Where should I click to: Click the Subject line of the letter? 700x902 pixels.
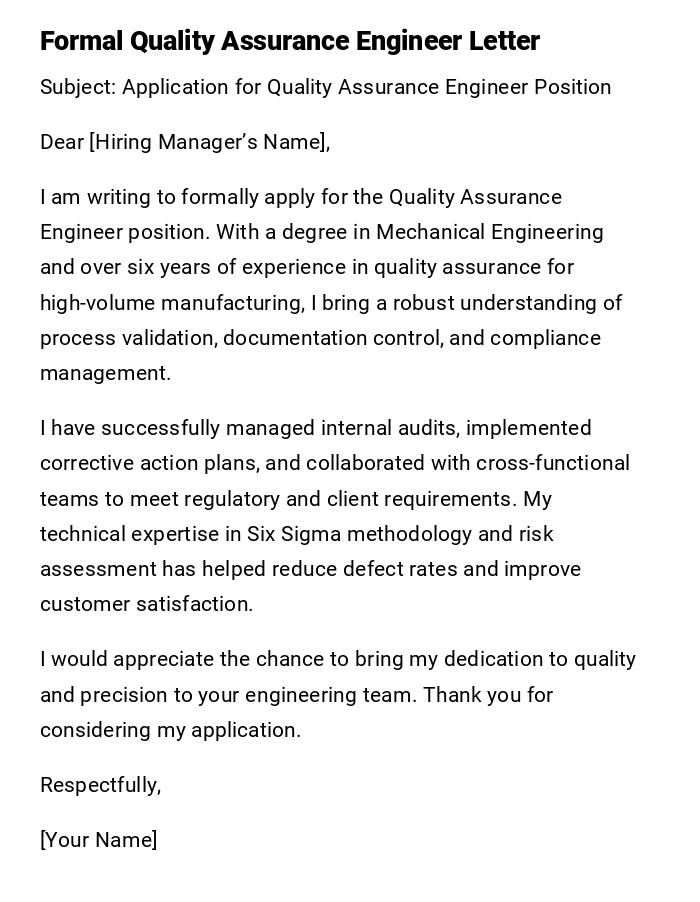coord(325,87)
